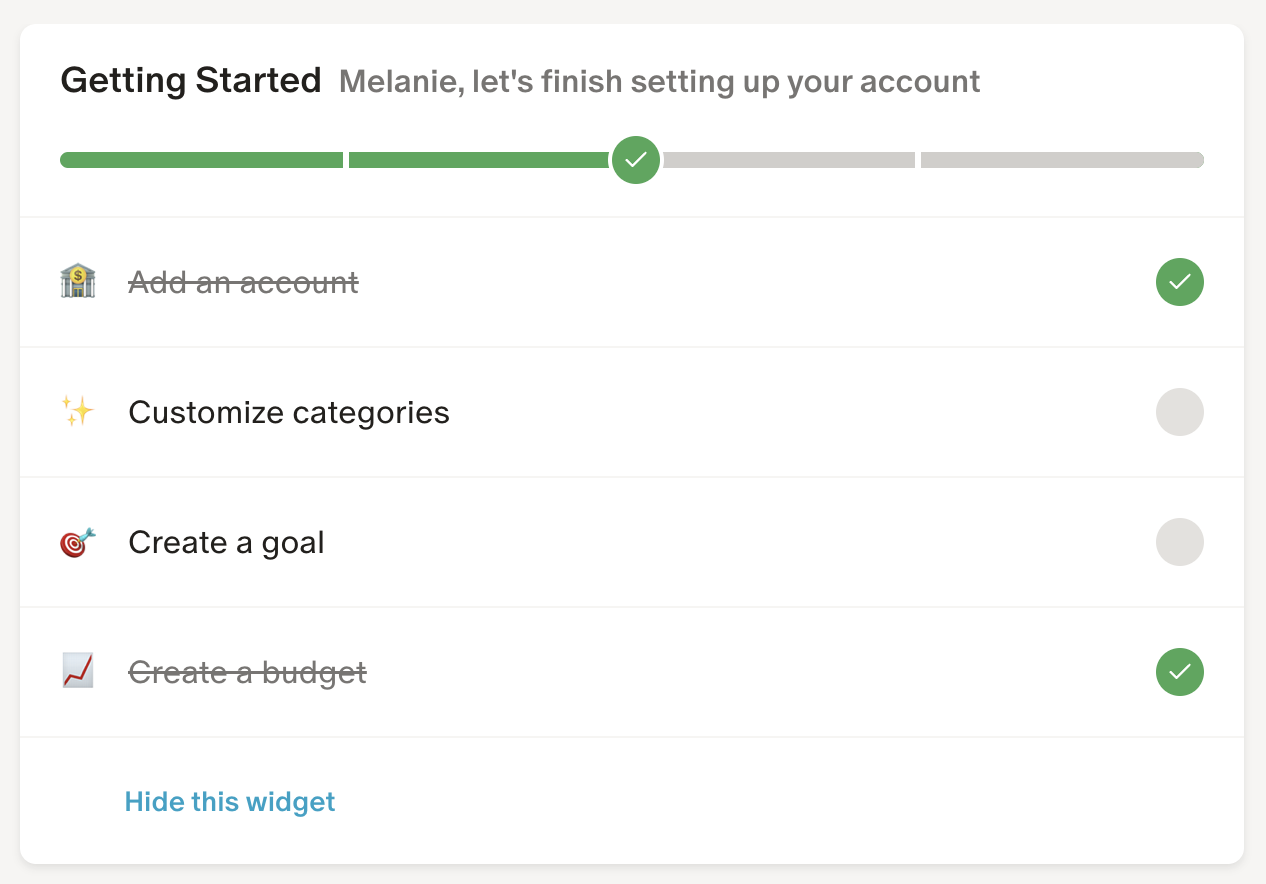Click the sparkles icon for Customize categories
The image size is (1266, 884).
(77, 411)
